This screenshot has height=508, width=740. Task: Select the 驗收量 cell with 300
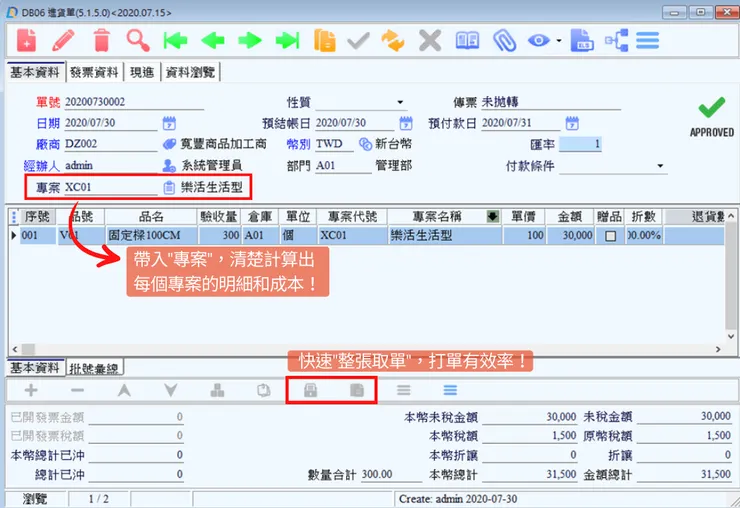click(x=219, y=236)
